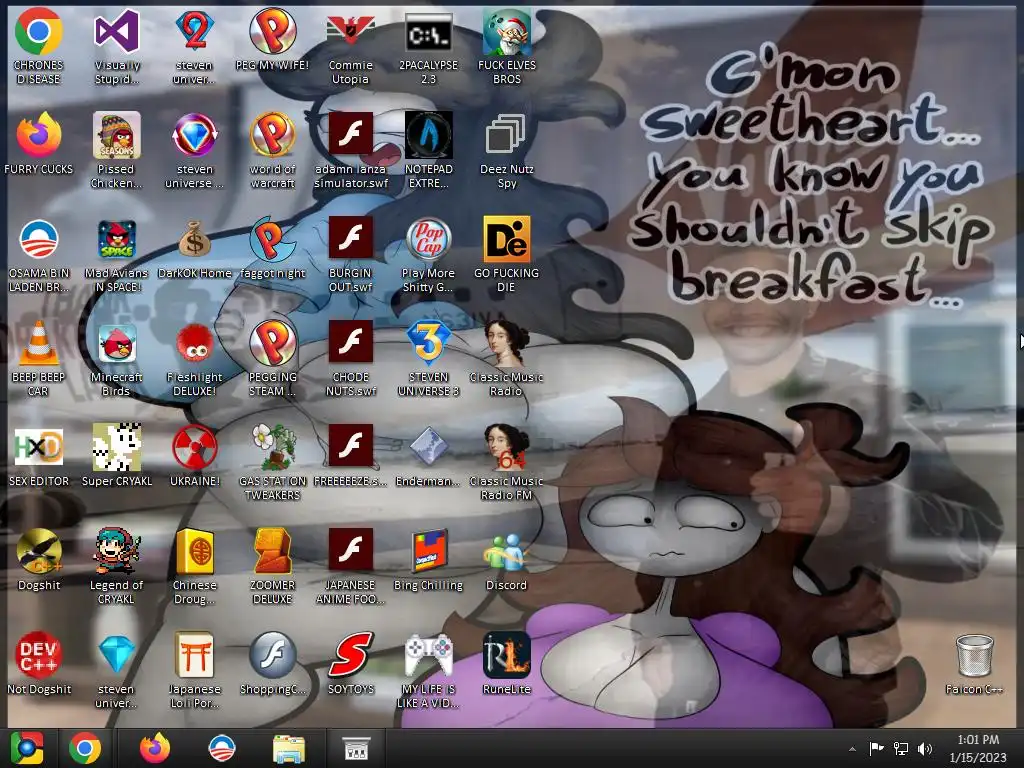Viewport: 1024px width, 768px height.
Task: Launch Firefox from the taskbar
Action: click(x=155, y=748)
